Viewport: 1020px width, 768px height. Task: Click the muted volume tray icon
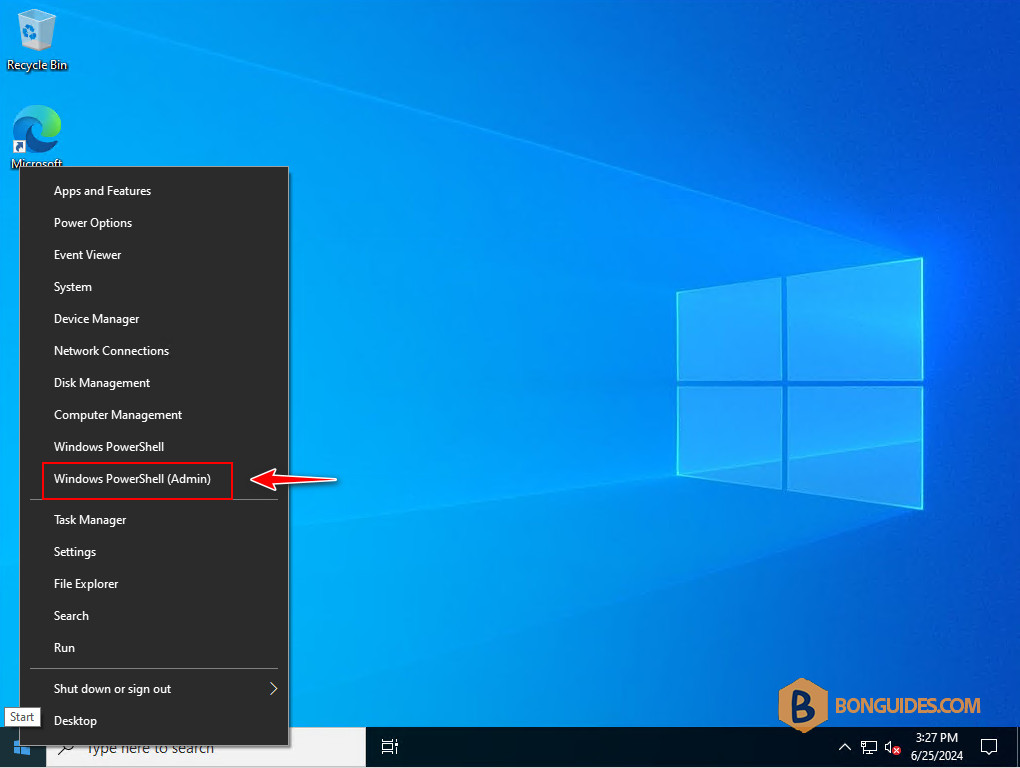click(892, 748)
